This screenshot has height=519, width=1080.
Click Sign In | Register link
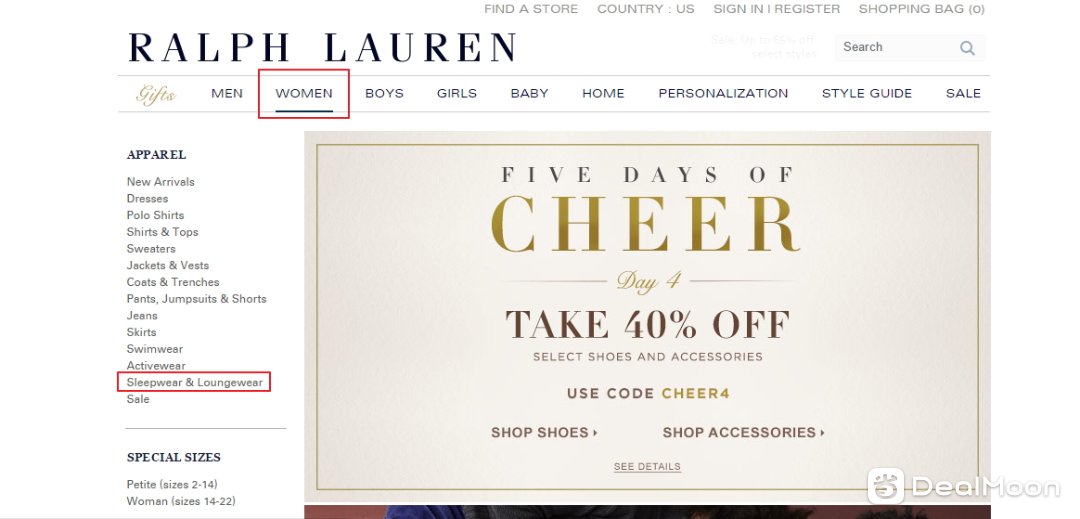[x=776, y=9]
